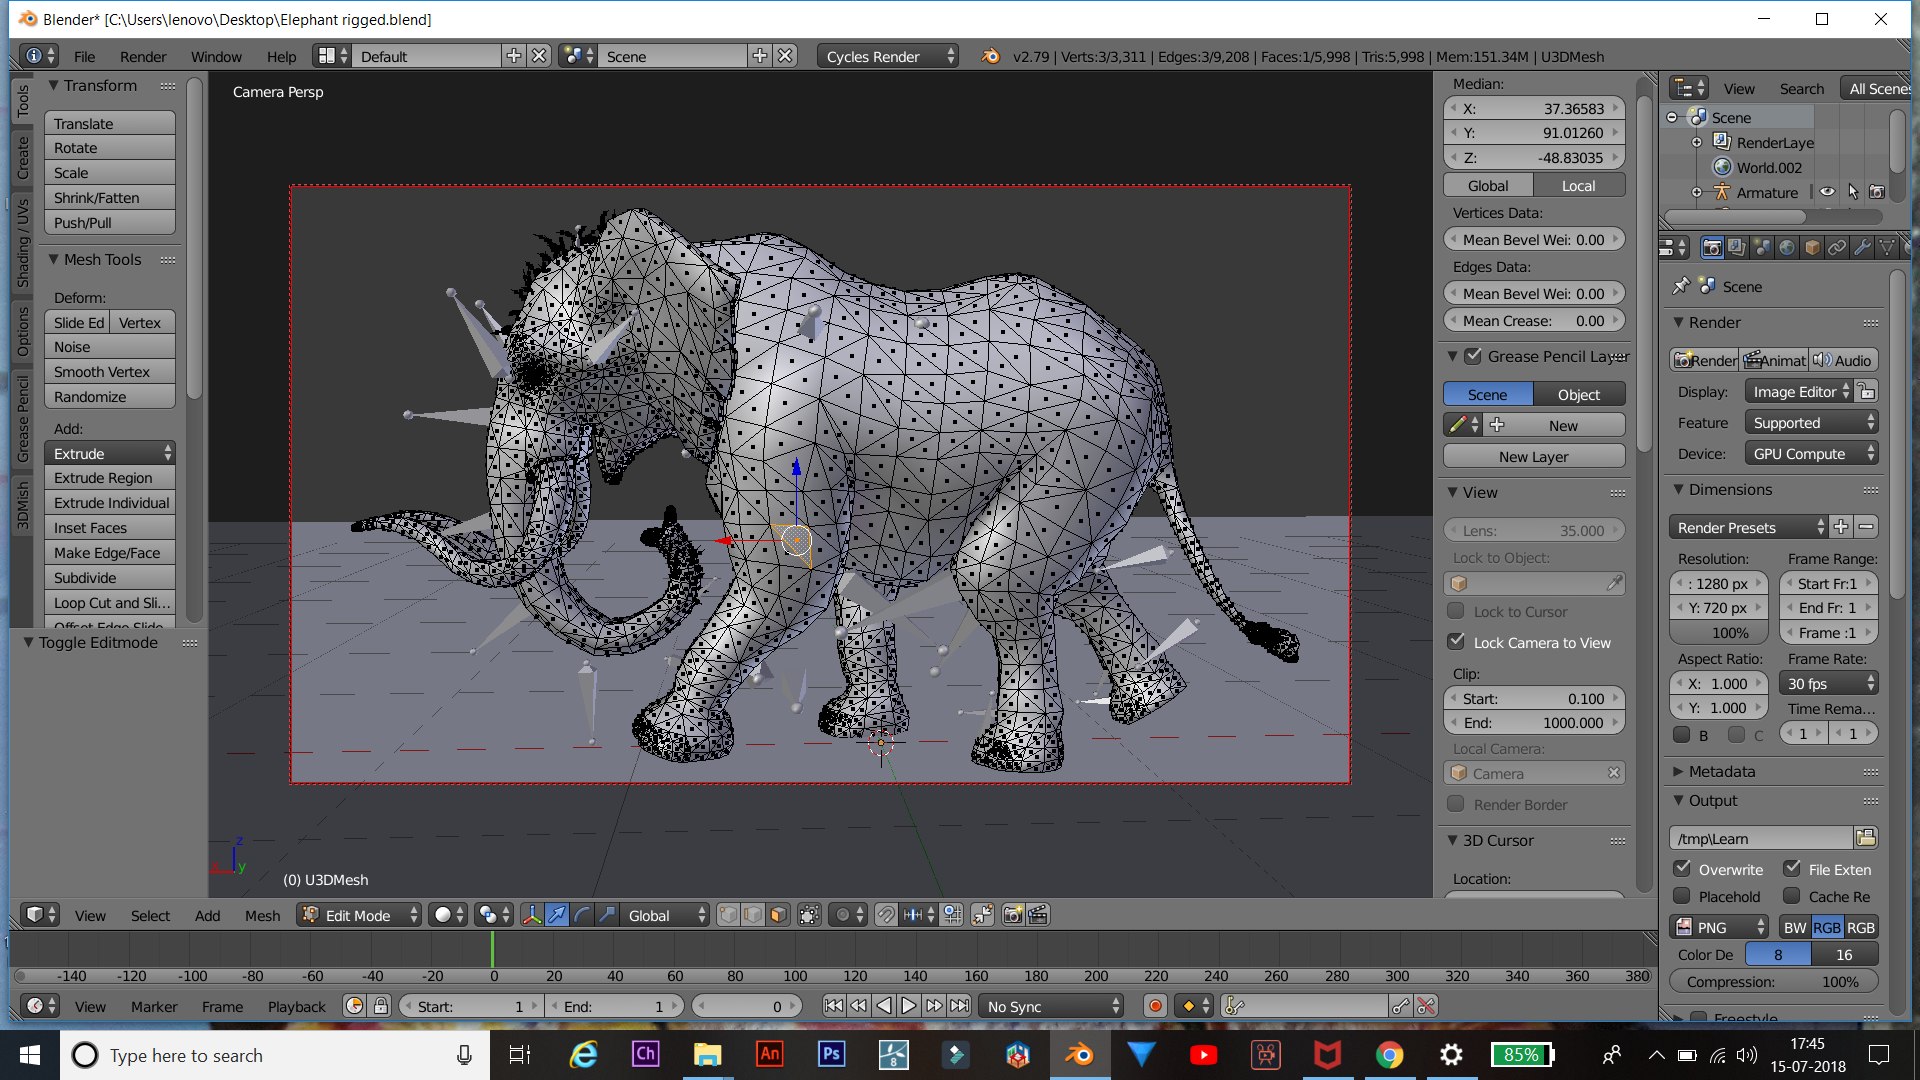
Task: Toggle Grease Pencil Layers checkbox
Action: pos(1473,355)
